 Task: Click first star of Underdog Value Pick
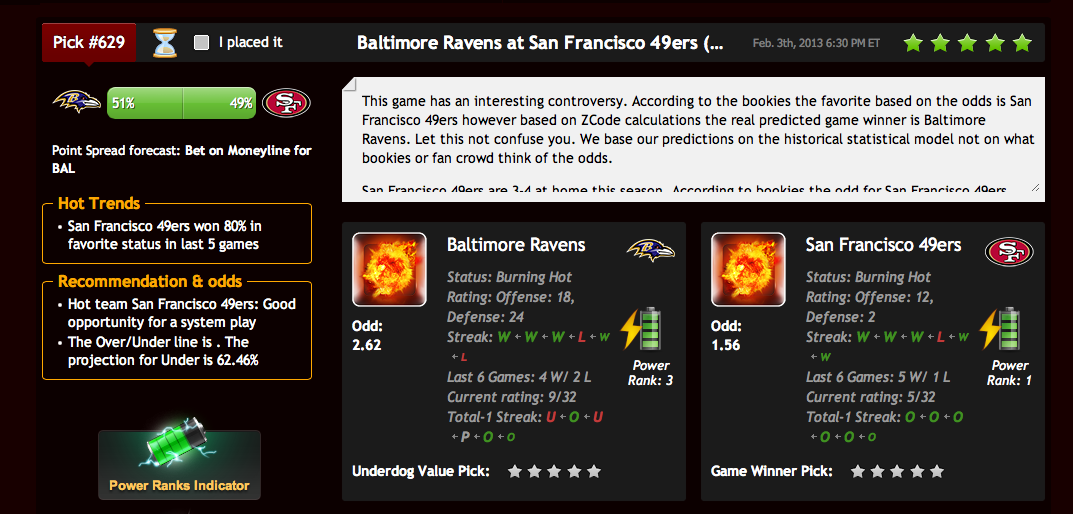tap(515, 471)
